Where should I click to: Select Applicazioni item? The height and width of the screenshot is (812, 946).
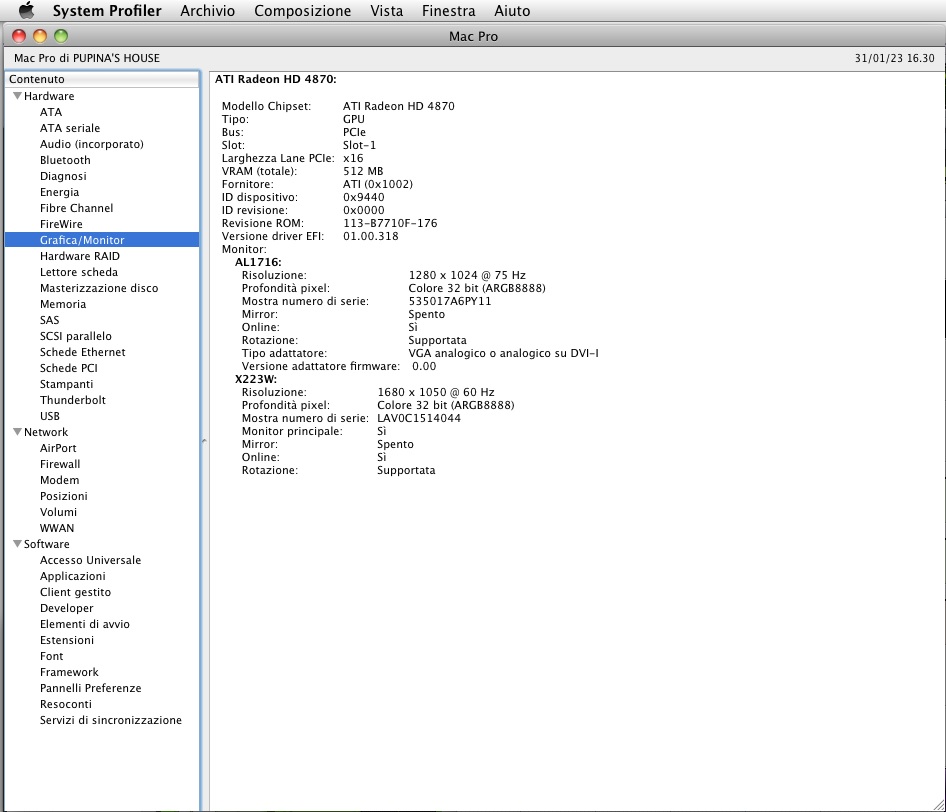pos(72,576)
